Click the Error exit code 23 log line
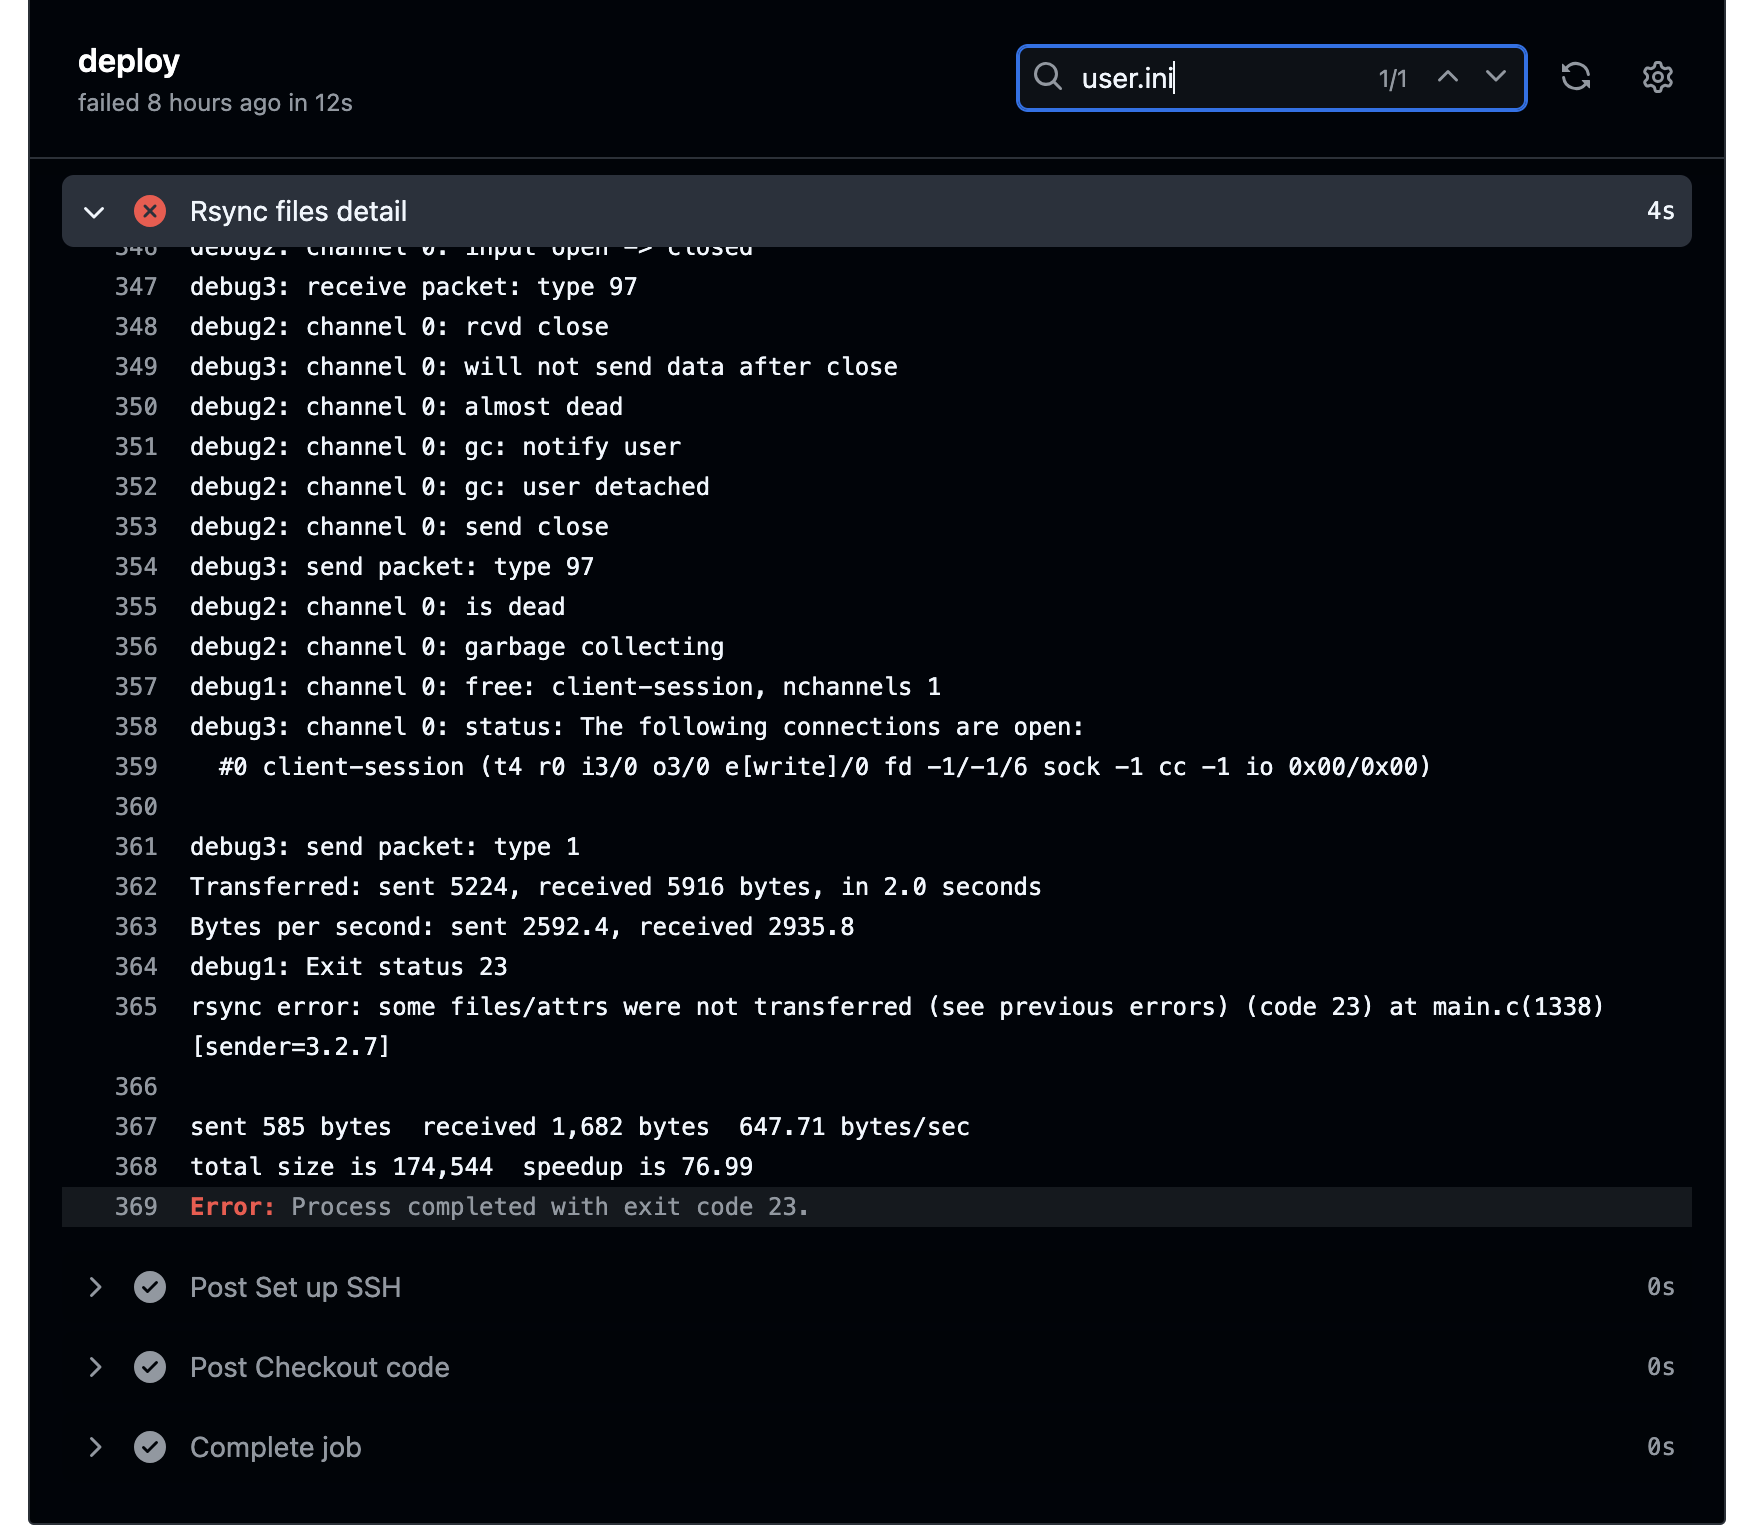 pyautogui.click(x=500, y=1207)
